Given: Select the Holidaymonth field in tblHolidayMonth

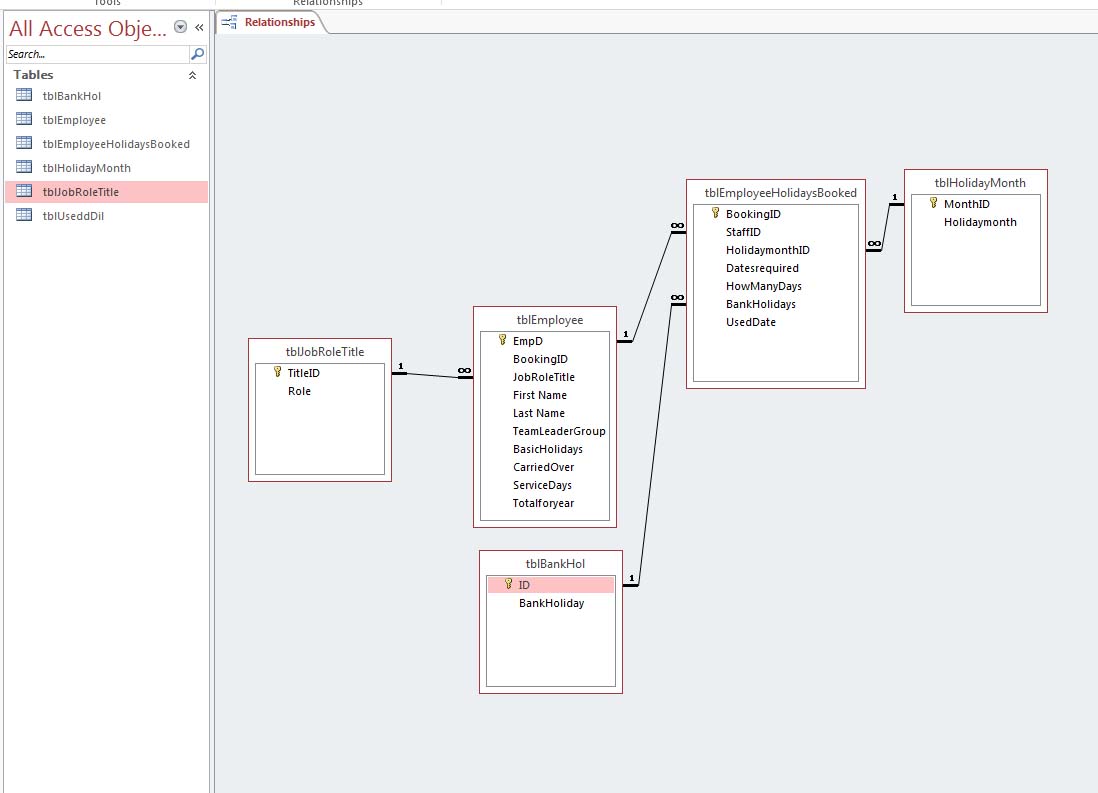Looking at the screenshot, I should (976, 222).
